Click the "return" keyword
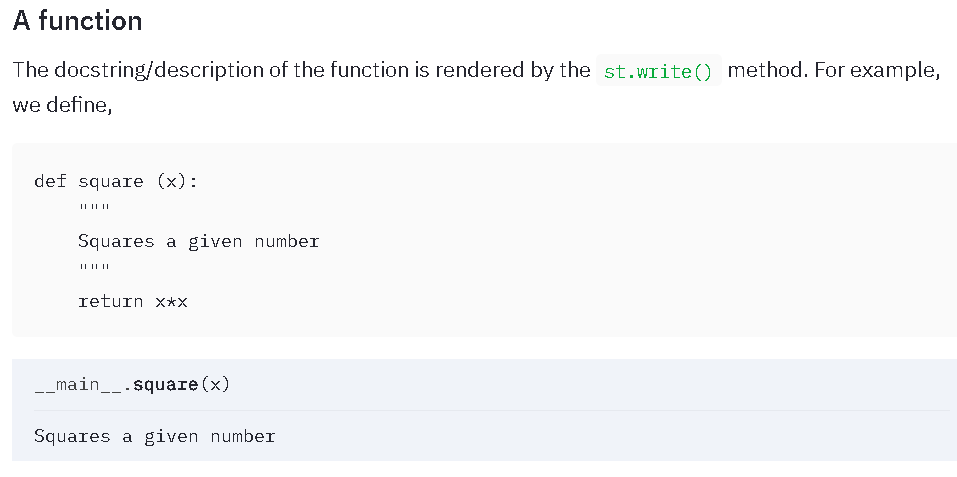The width and height of the screenshot is (957, 477). click(110, 301)
